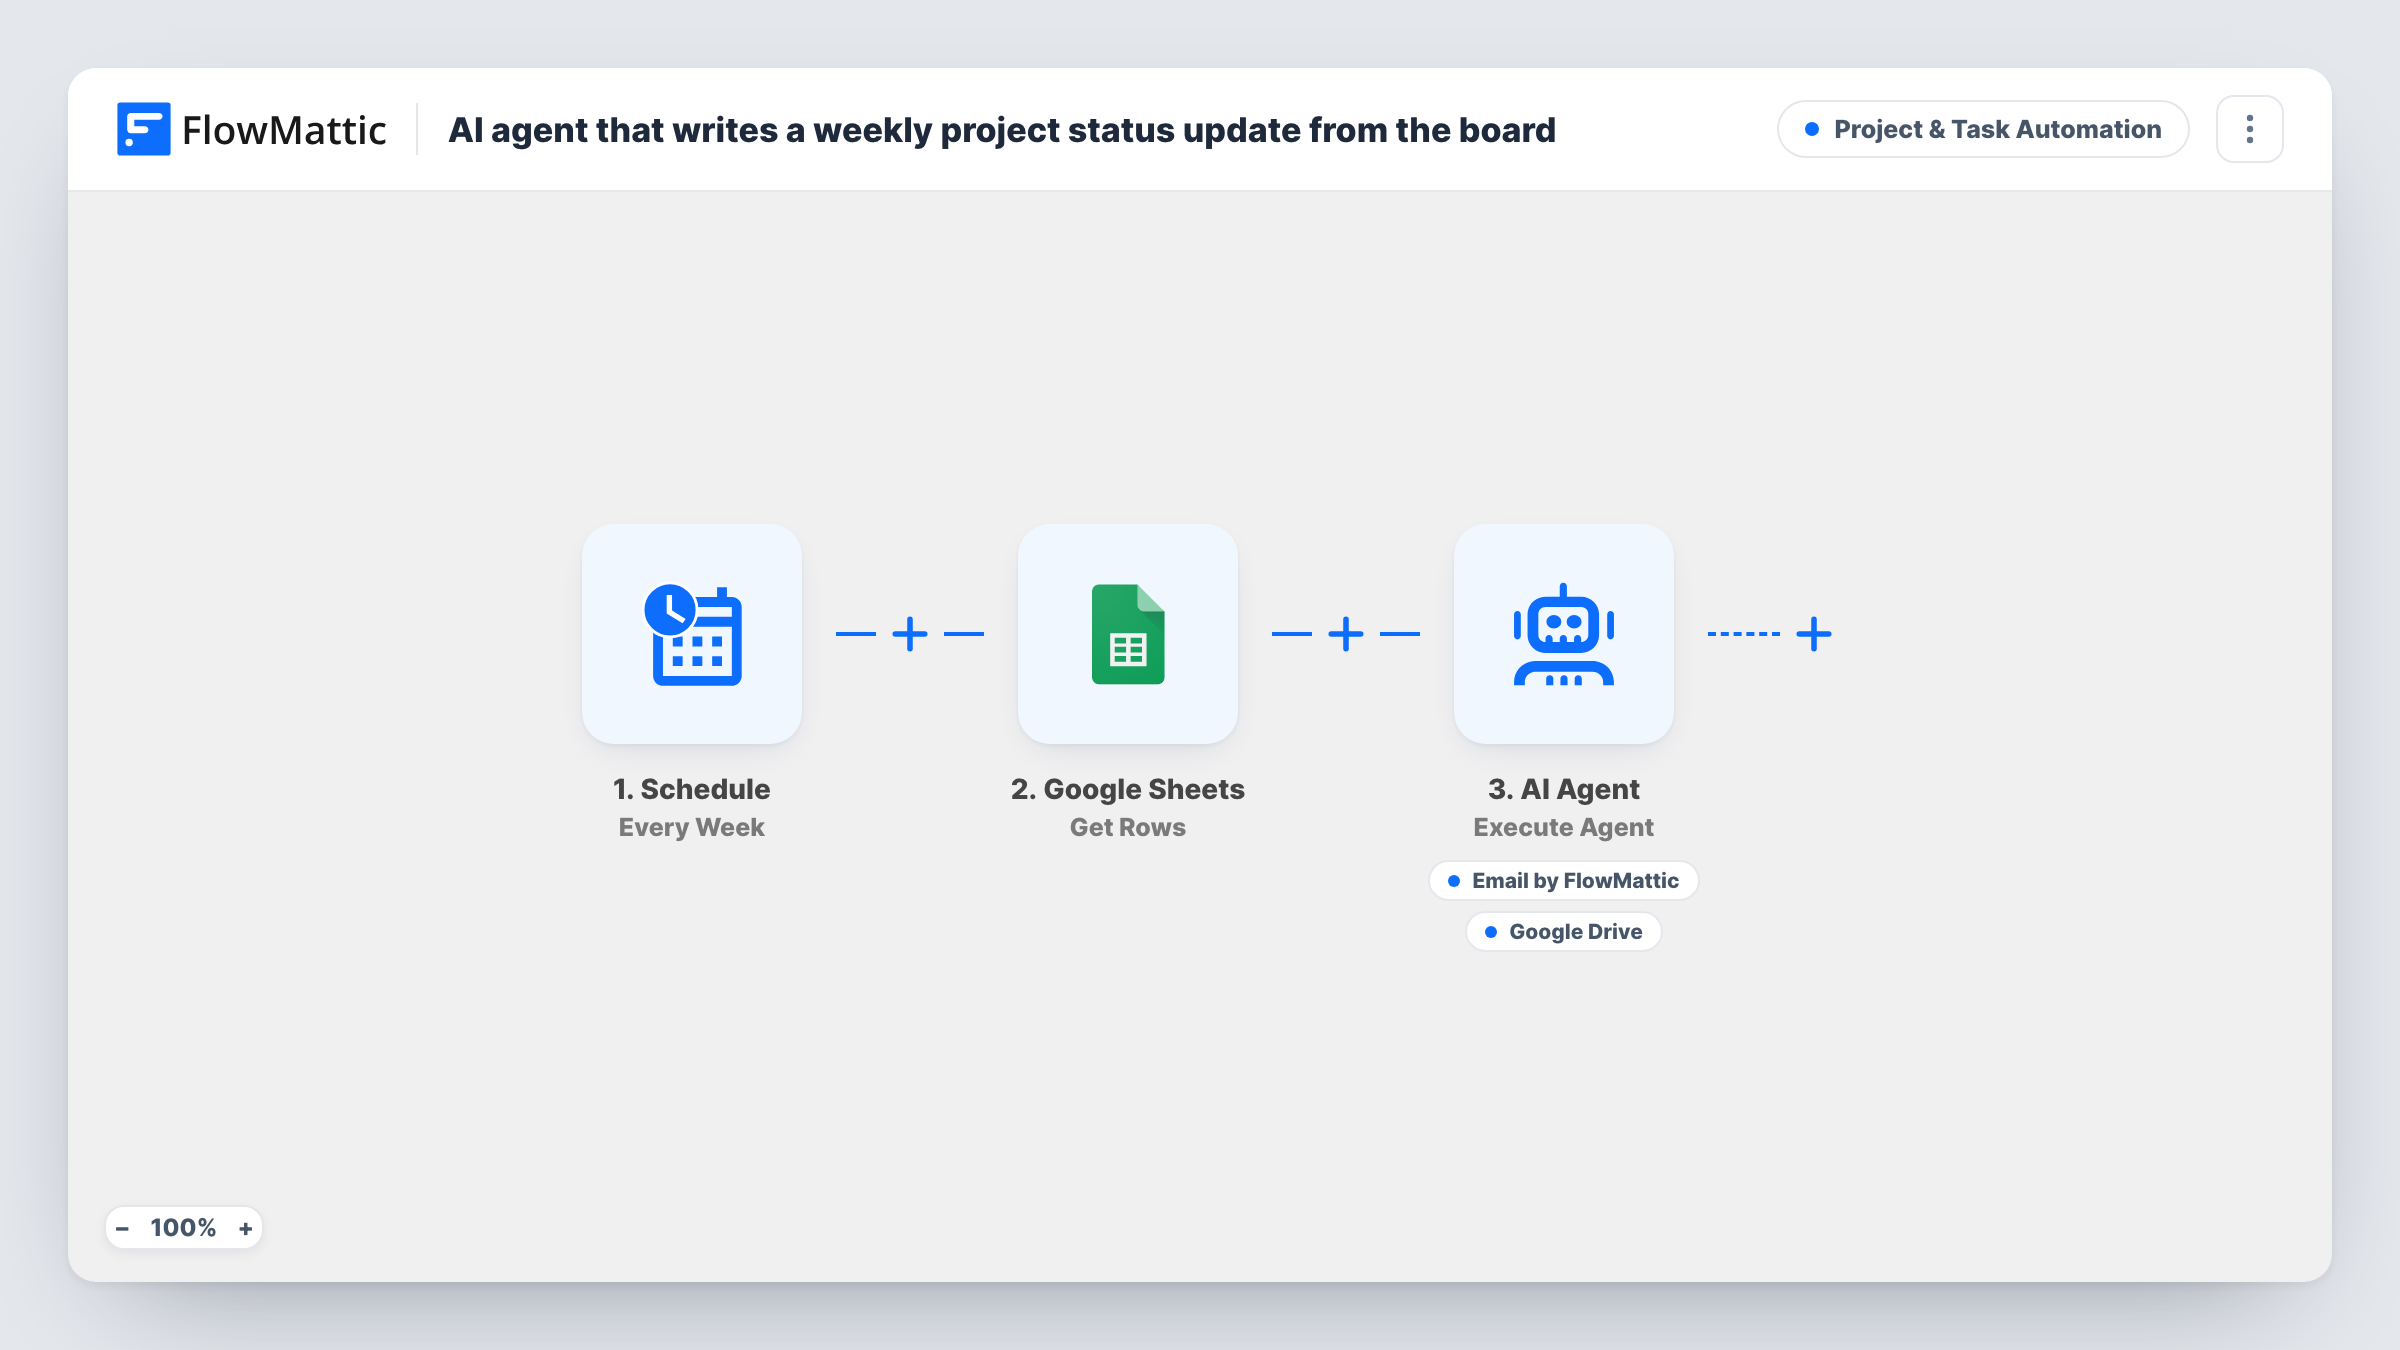Click the 'Get Rows' action subtitle
Viewport: 2400px width, 1350px height.
1128,827
